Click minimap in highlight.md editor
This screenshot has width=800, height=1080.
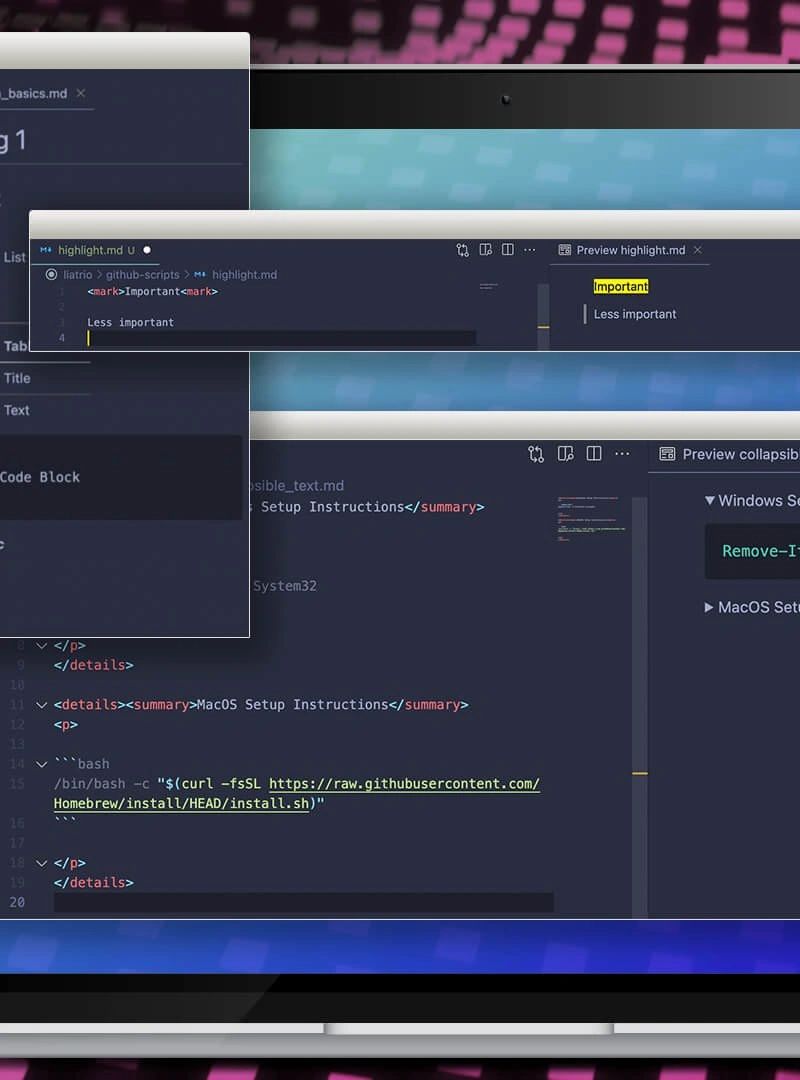pyautogui.click(x=489, y=286)
